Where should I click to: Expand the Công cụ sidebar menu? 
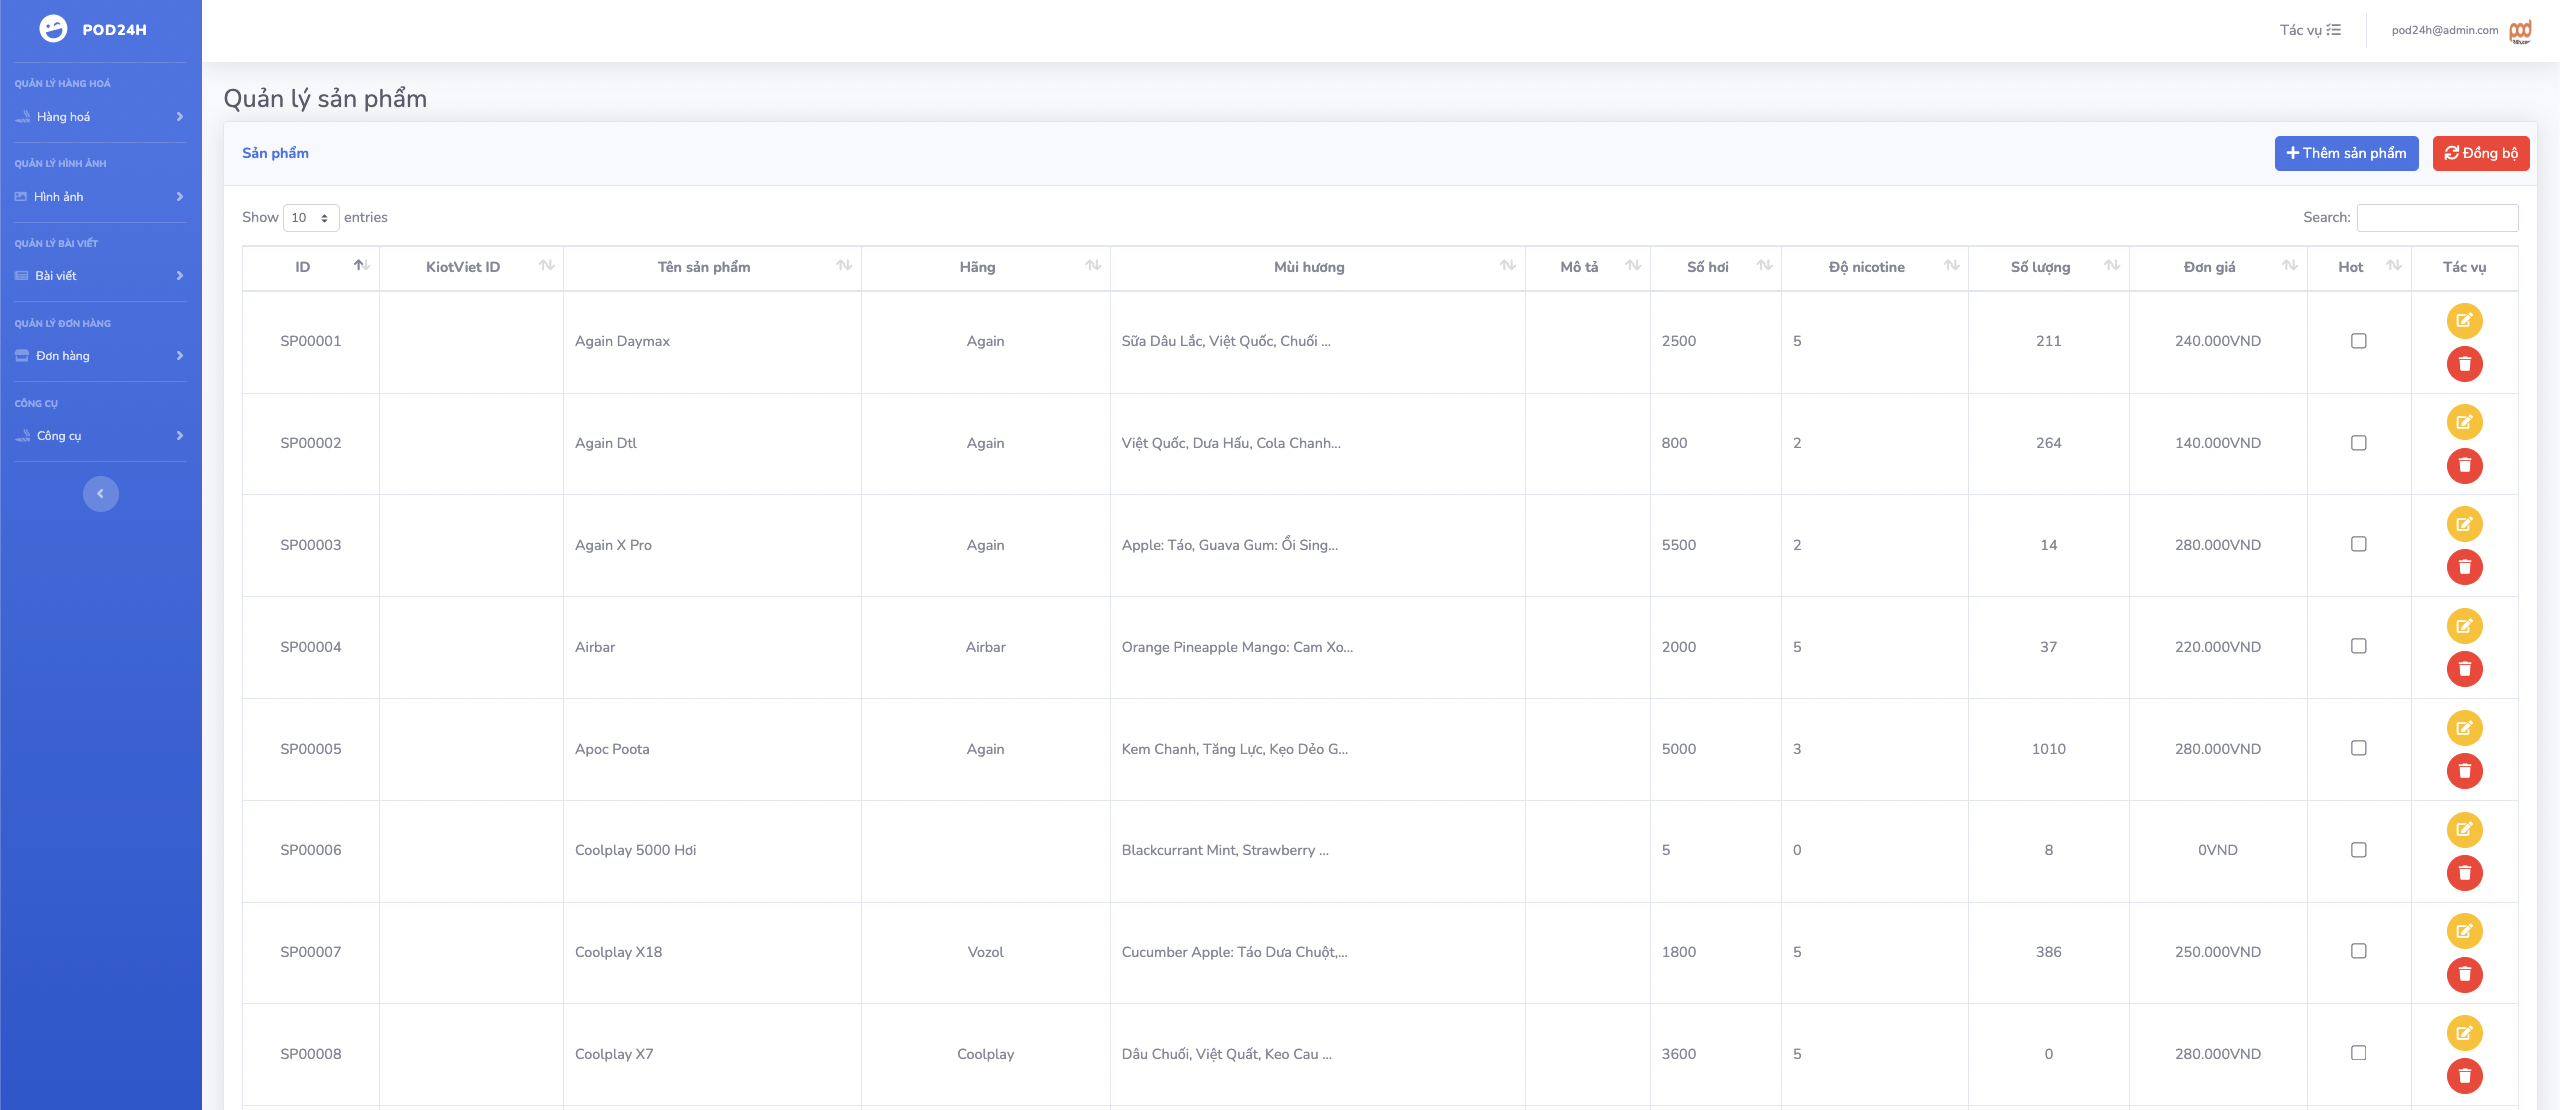100,436
